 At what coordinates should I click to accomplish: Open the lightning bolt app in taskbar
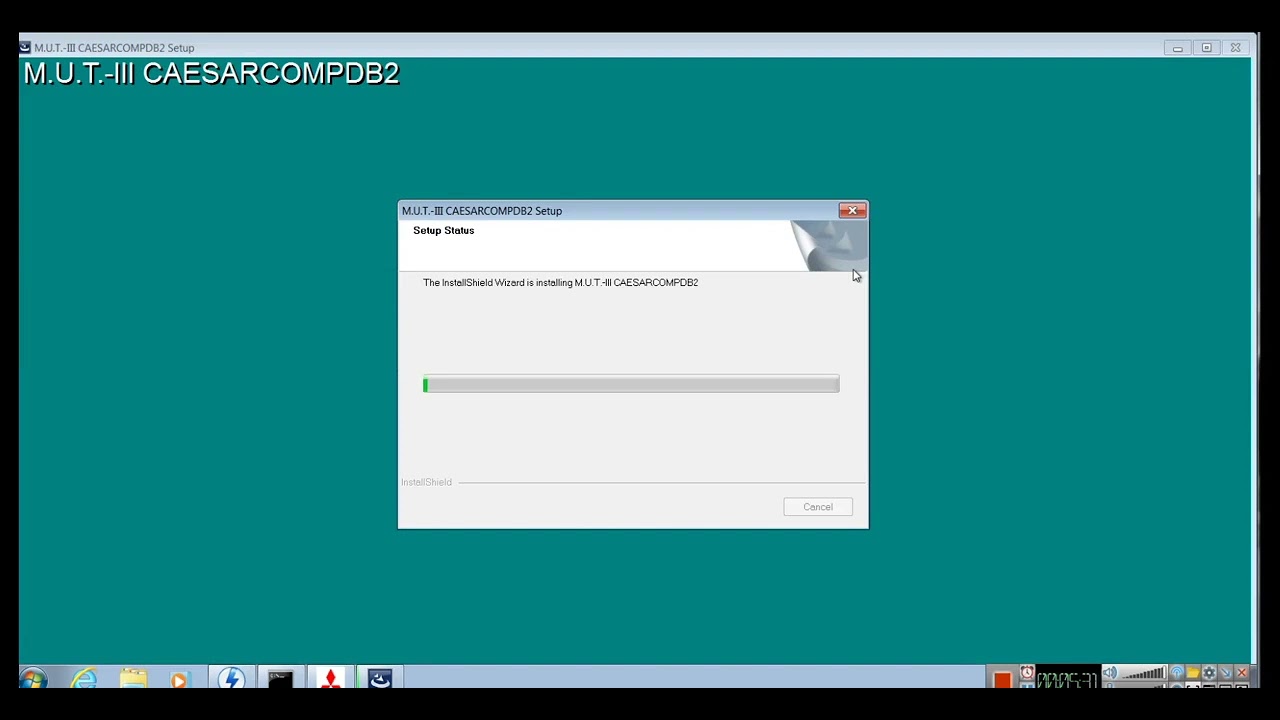[x=231, y=679]
